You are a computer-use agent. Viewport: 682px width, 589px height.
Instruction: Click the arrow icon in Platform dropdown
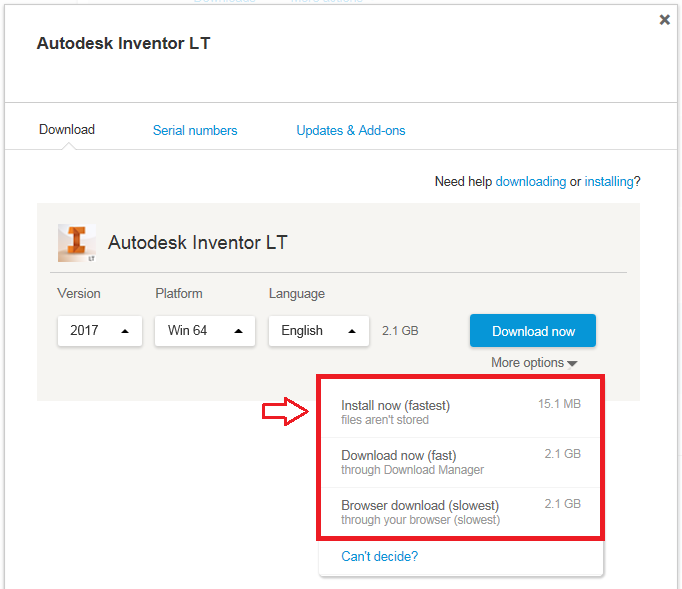[x=238, y=331]
